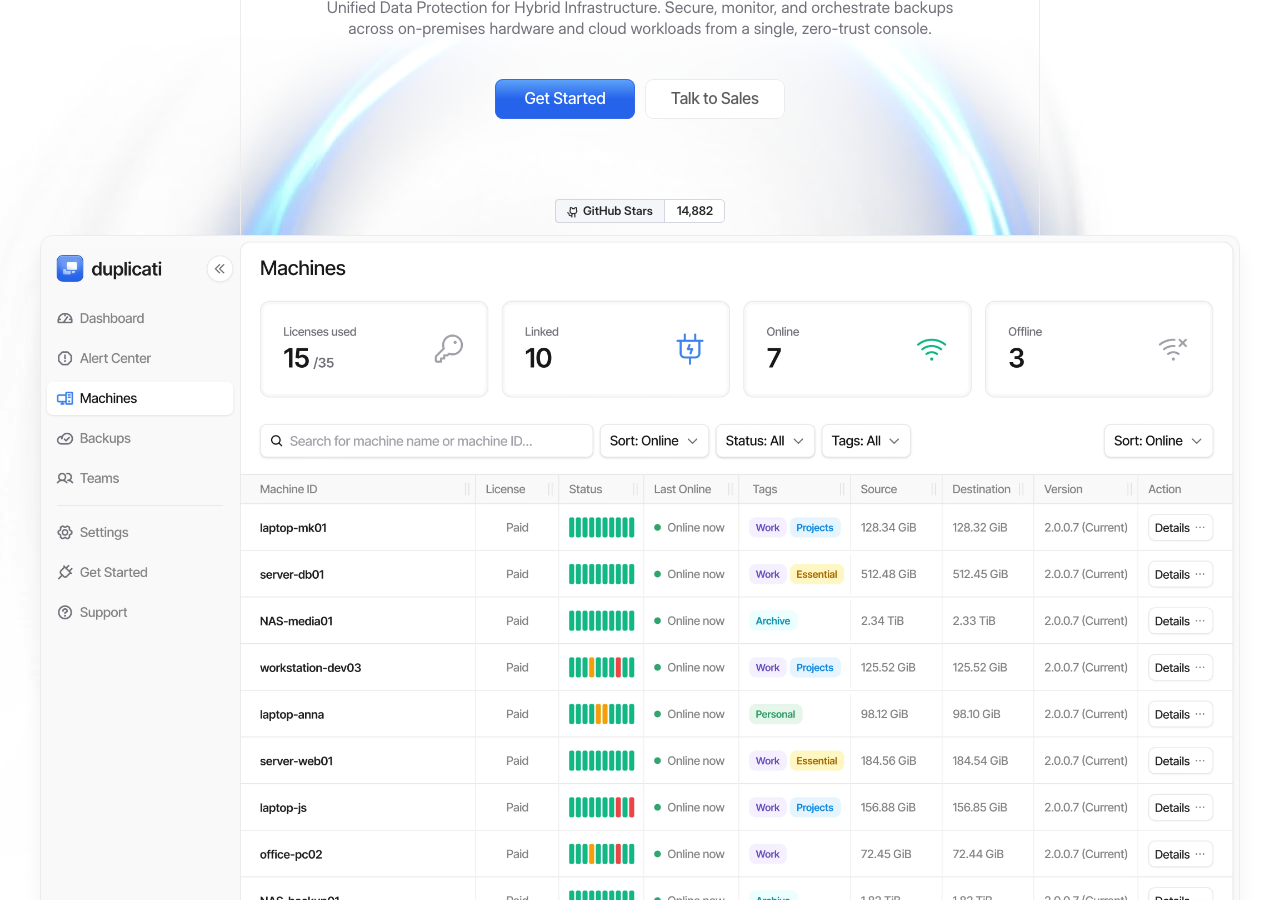Click the status bar for laptop-anna
The image size is (1280, 900).
pyautogui.click(x=602, y=714)
